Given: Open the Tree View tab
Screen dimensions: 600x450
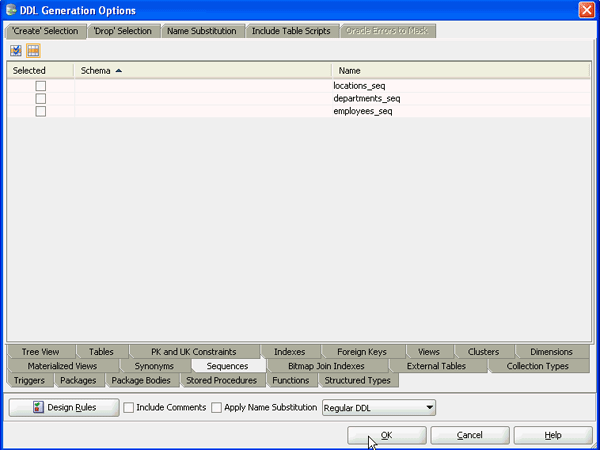Looking at the screenshot, I should pos(41,352).
